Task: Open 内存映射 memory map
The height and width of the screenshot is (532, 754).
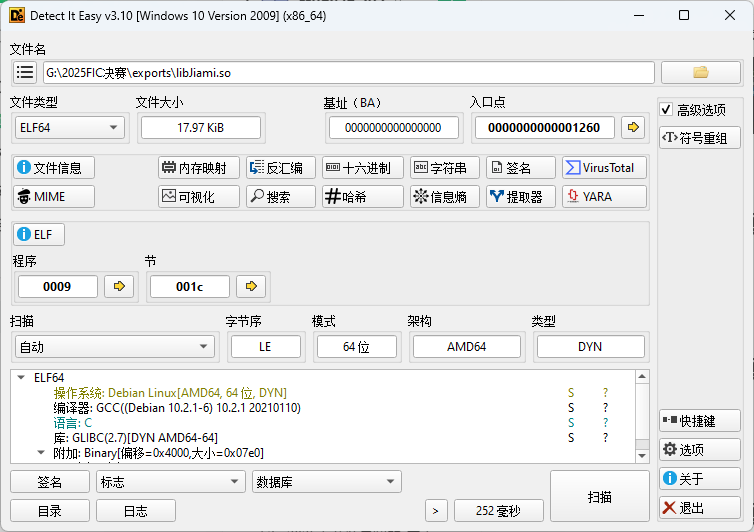Action: click(x=199, y=168)
